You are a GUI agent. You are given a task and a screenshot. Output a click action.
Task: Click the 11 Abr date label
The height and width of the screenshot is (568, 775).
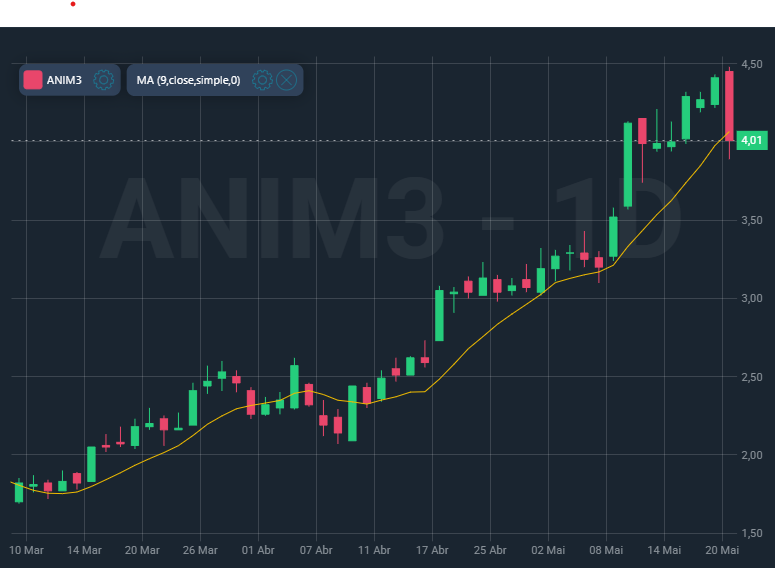click(x=374, y=550)
